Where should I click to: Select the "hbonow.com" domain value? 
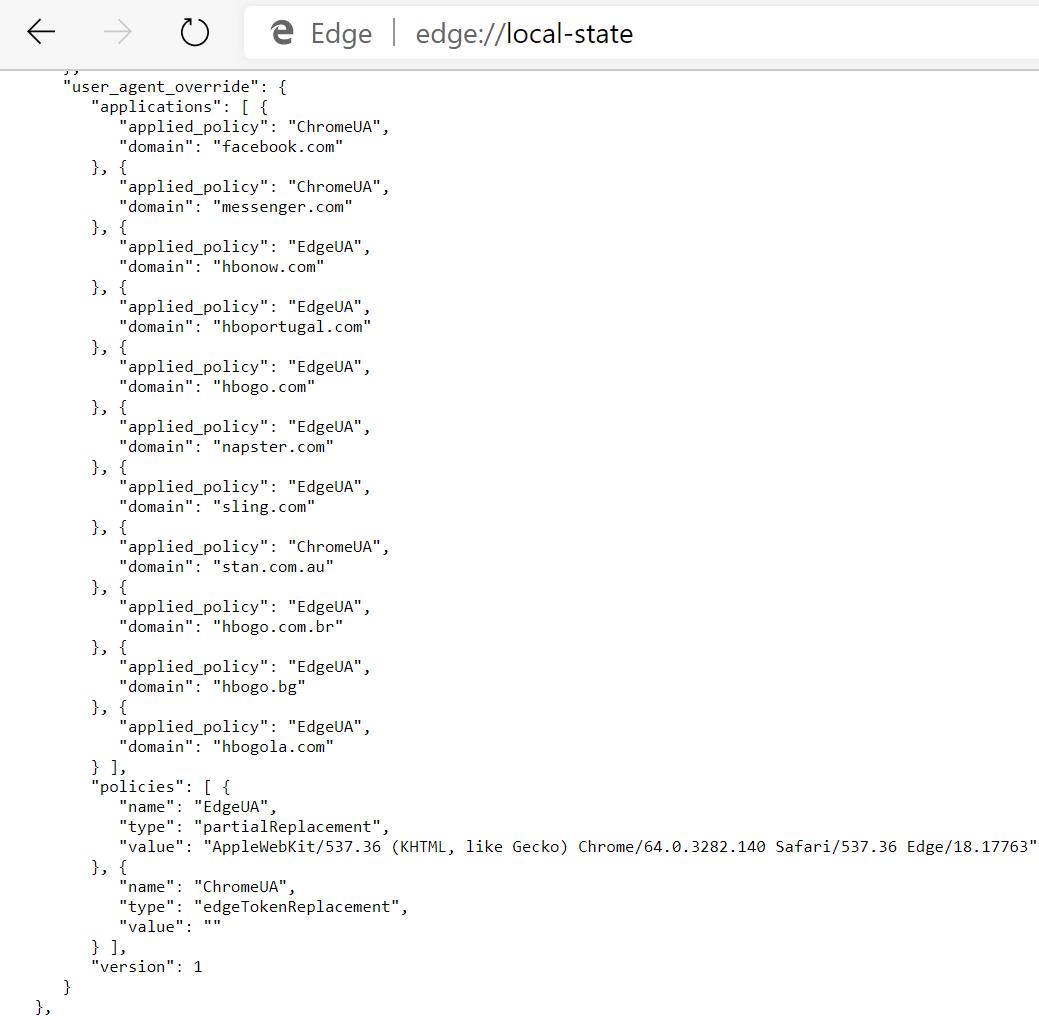268,266
